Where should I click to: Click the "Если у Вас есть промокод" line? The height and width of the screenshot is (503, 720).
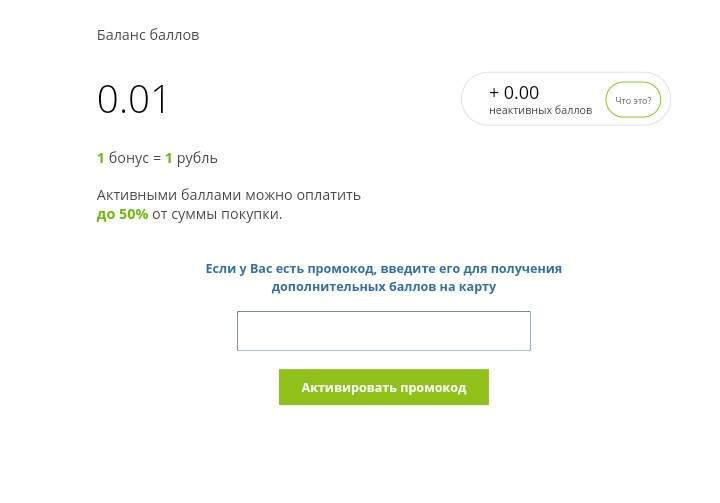(x=383, y=268)
